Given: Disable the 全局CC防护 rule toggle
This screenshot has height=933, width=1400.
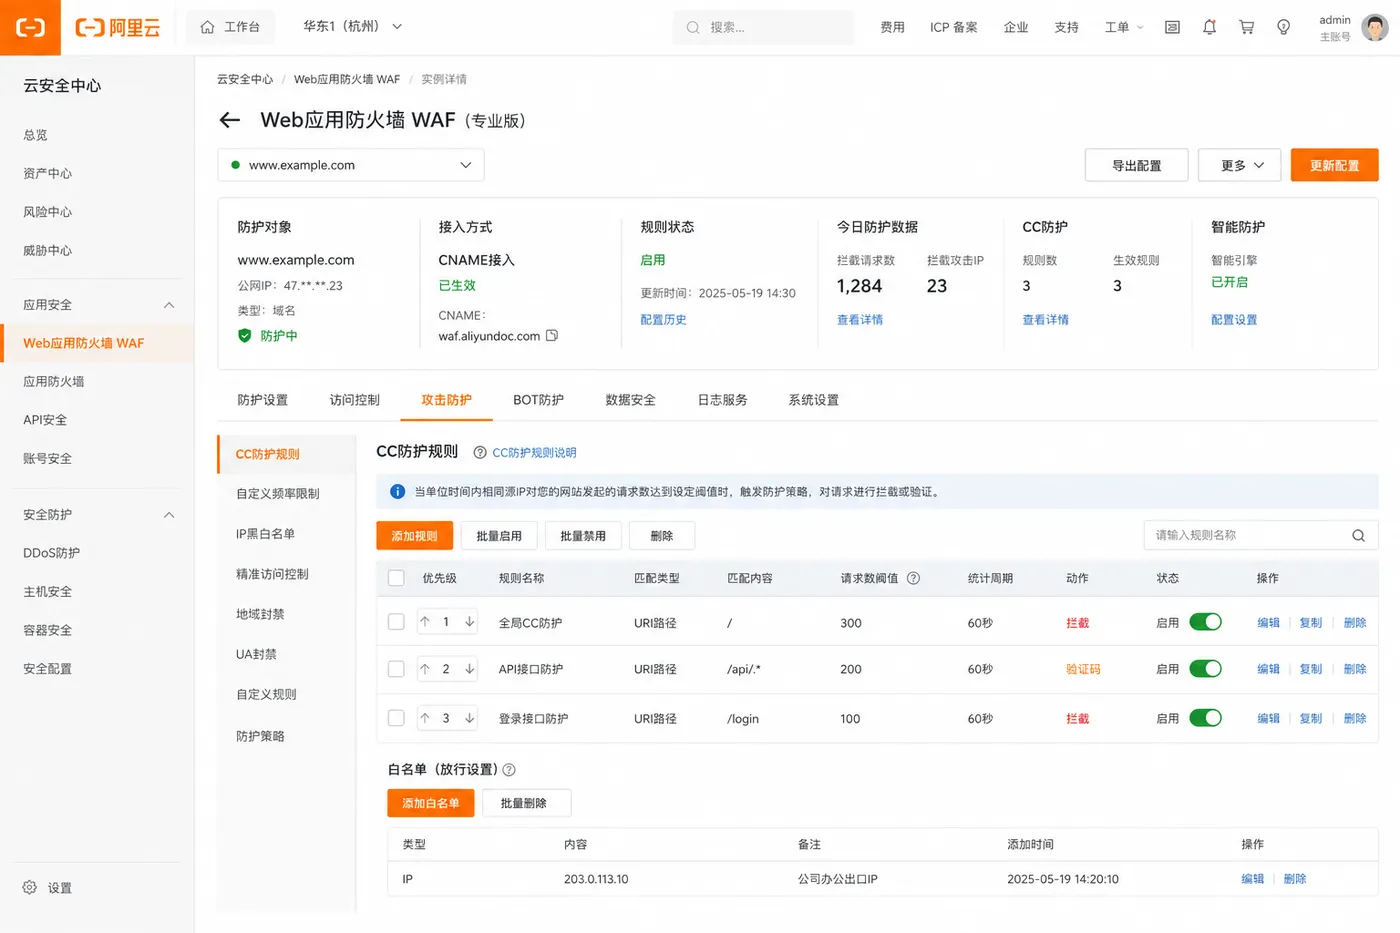Looking at the screenshot, I should click(1205, 622).
